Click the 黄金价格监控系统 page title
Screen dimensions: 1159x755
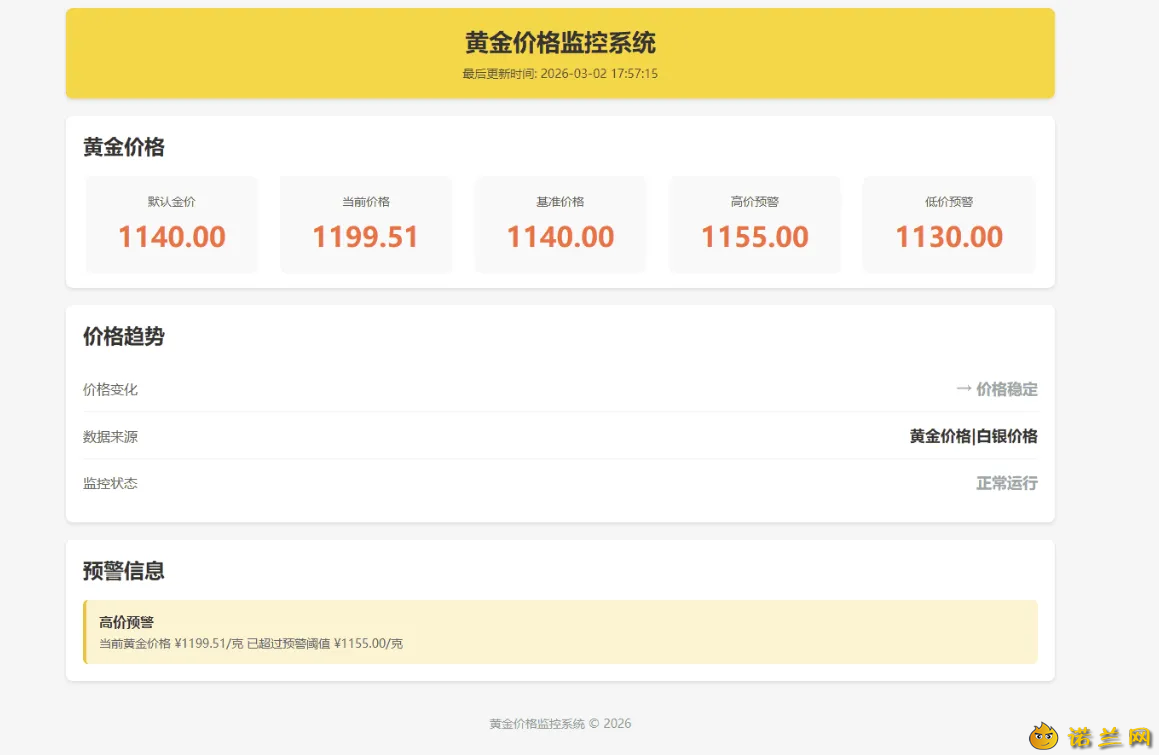click(x=560, y=43)
